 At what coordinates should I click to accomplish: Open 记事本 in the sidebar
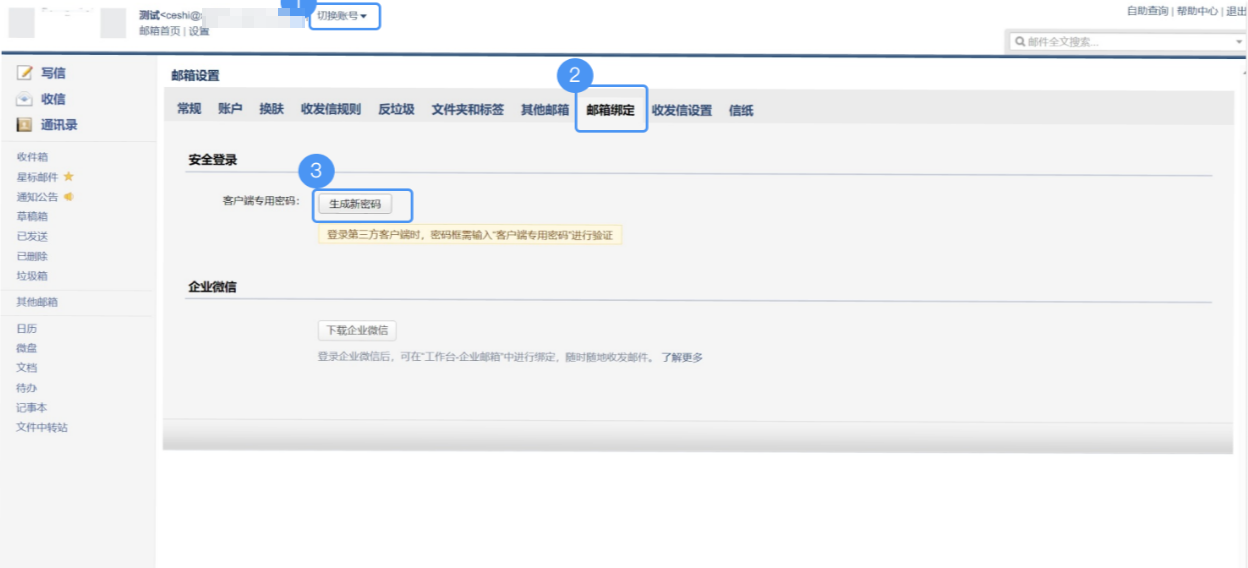pyautogui.click(x=32, y=408)
